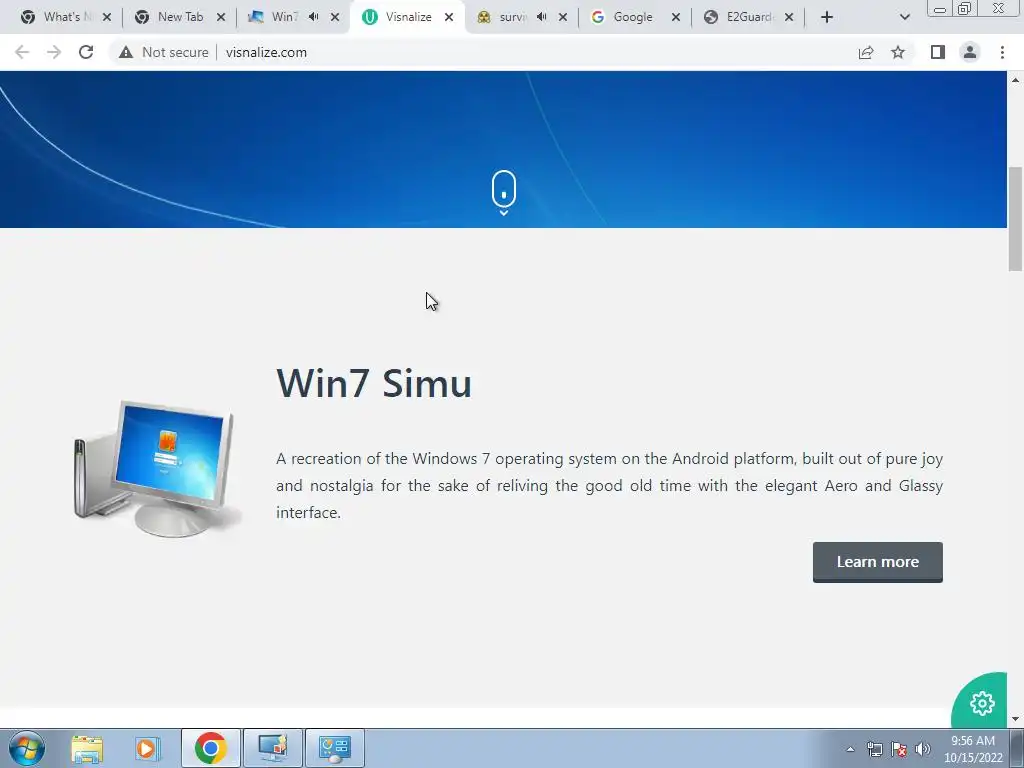Launch Windows Media Player from the taskbar

click(148, 748)
